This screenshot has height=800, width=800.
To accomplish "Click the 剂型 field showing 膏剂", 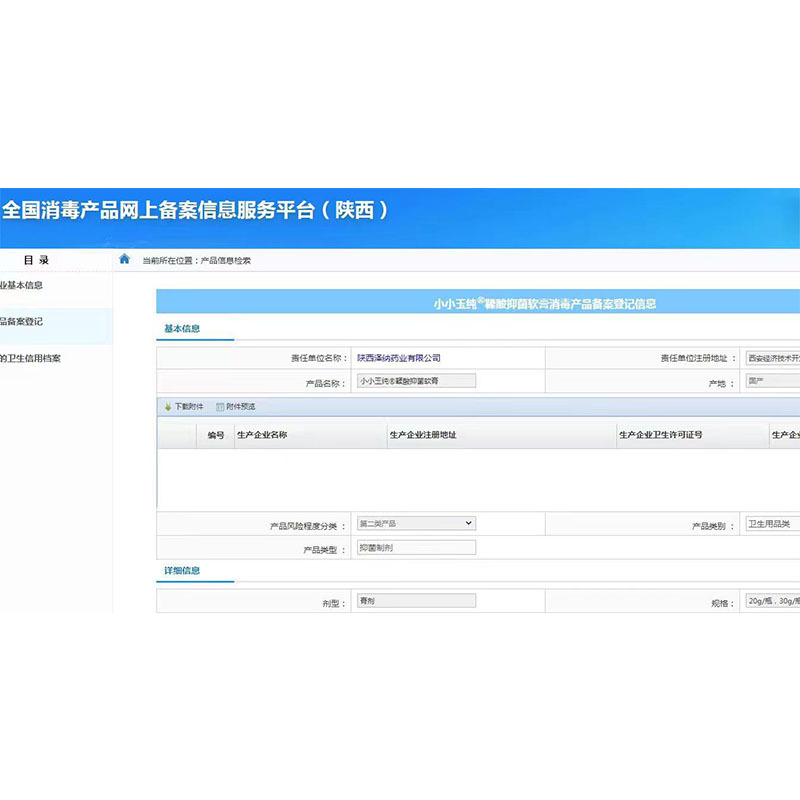I will 416,599.
